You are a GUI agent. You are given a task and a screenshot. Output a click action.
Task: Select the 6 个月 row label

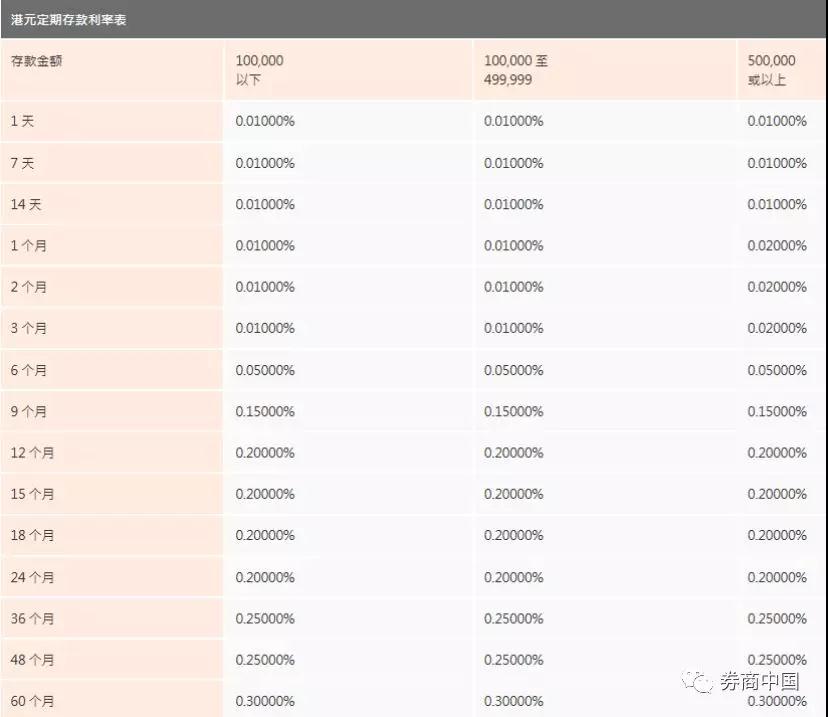[29, 370]
